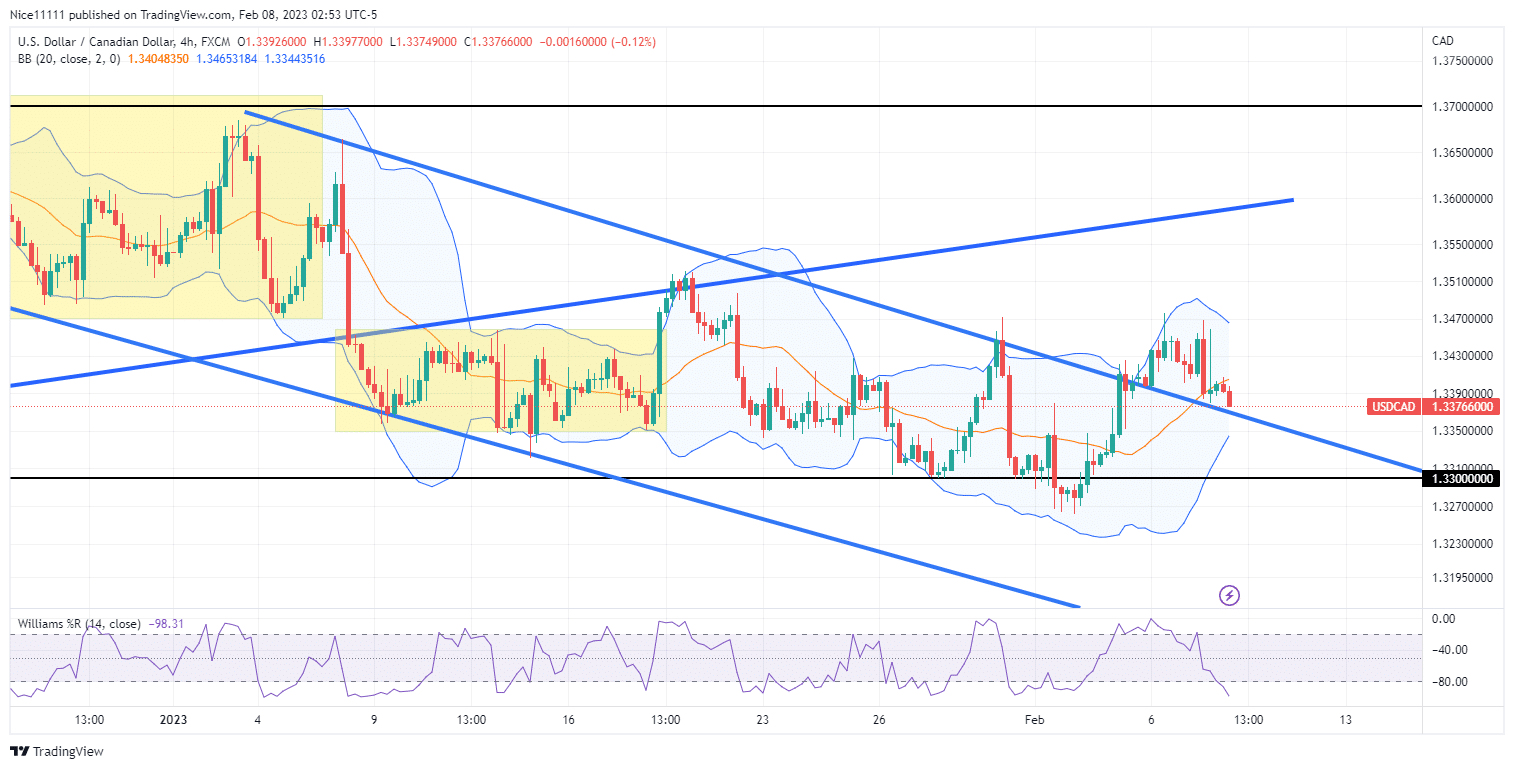Click the low price L1.33749000 value
The image size is (1514, 769).
pyautogui.click(x=421, y=41)
